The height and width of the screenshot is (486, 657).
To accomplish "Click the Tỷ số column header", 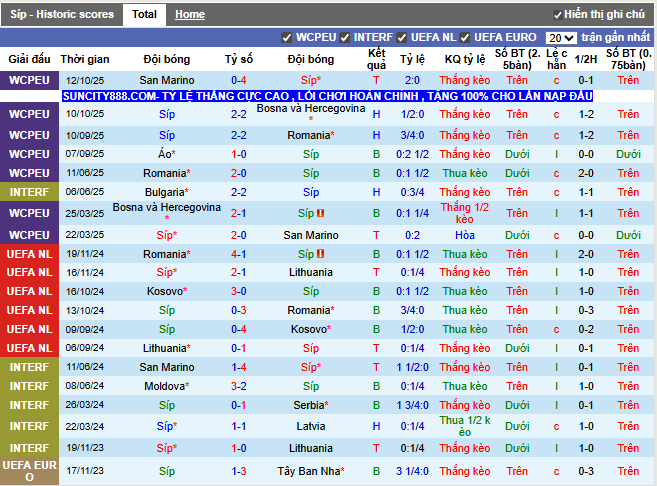I will (238, 59).
